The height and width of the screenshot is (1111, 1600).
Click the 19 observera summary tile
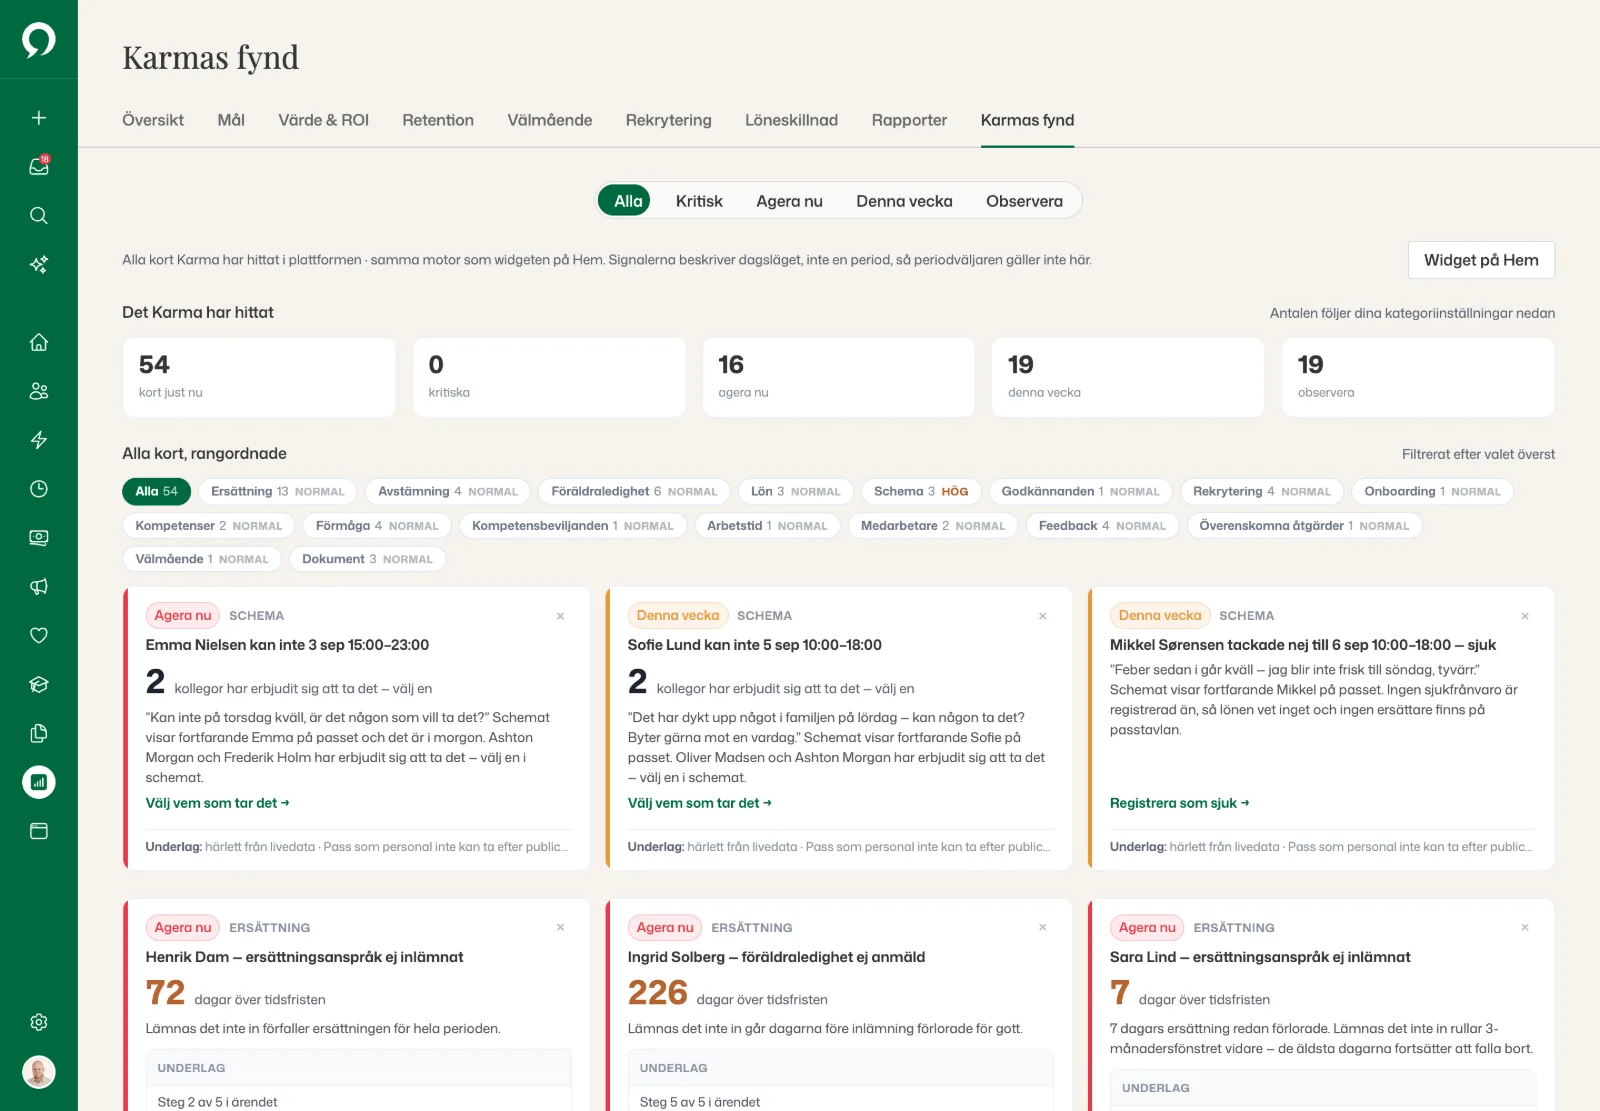[1418, 377]
